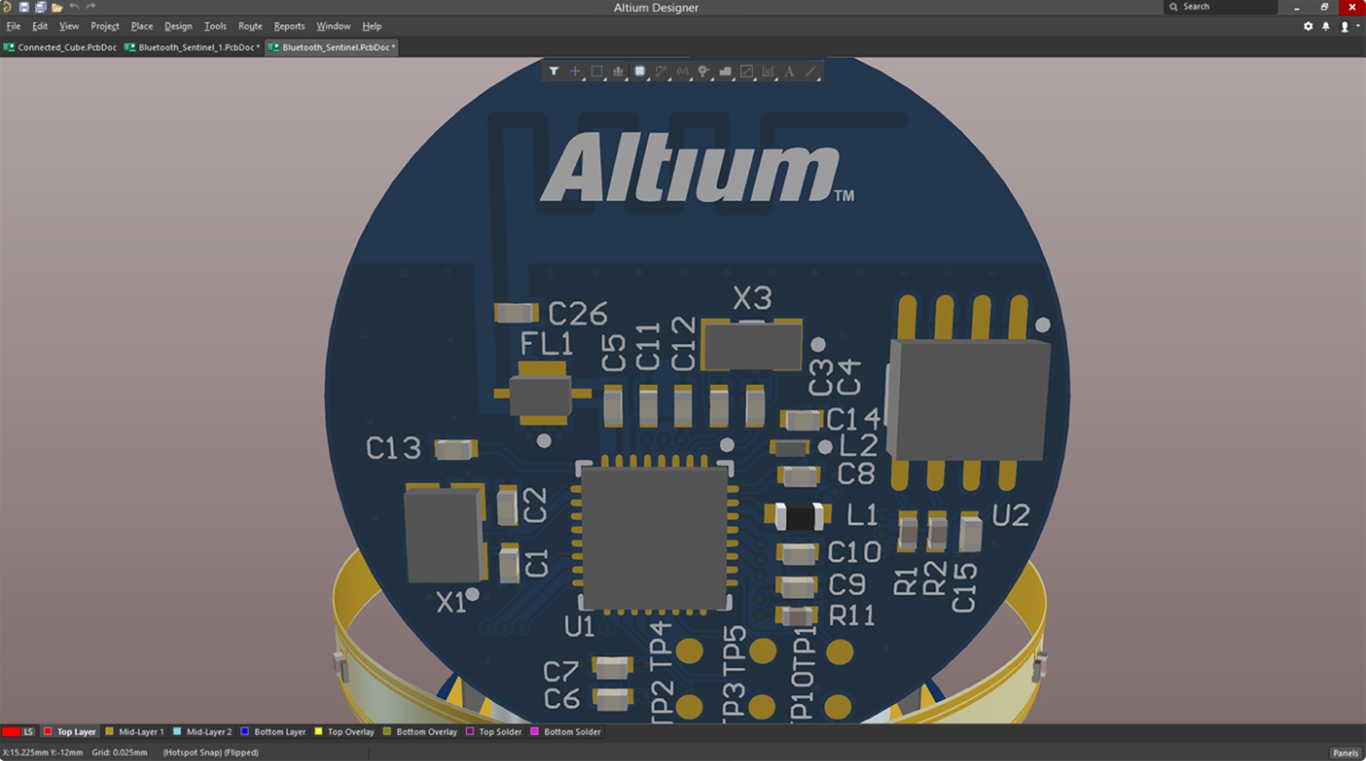Click the Altium logo in title bar
This screenshot has height=761, width=1366.
coord(7,7)
